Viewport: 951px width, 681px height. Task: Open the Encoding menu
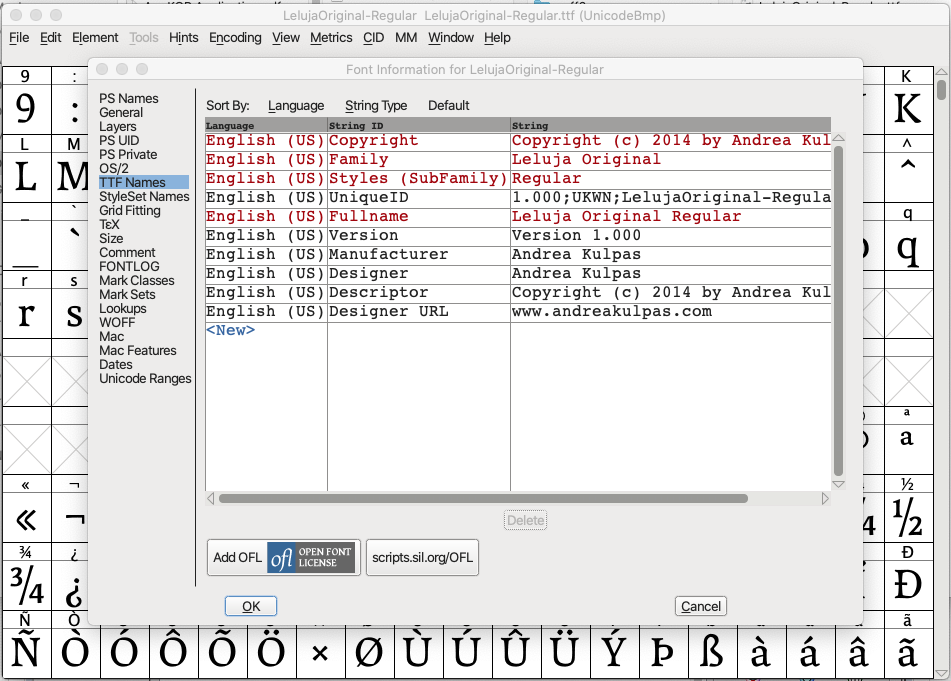click(235, 38)
